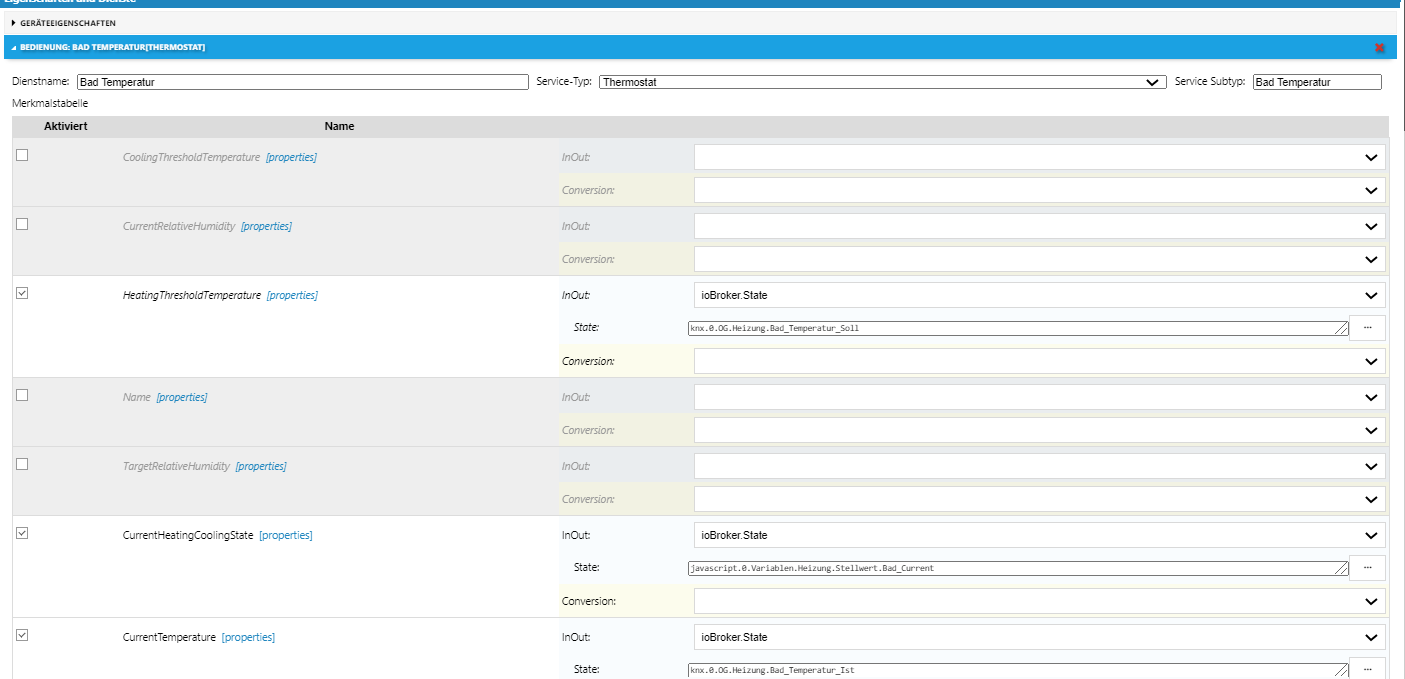The image size is (1405, 679).
Task: Select the CurrentTemperature characteristic name
Action: click(169, 637)
